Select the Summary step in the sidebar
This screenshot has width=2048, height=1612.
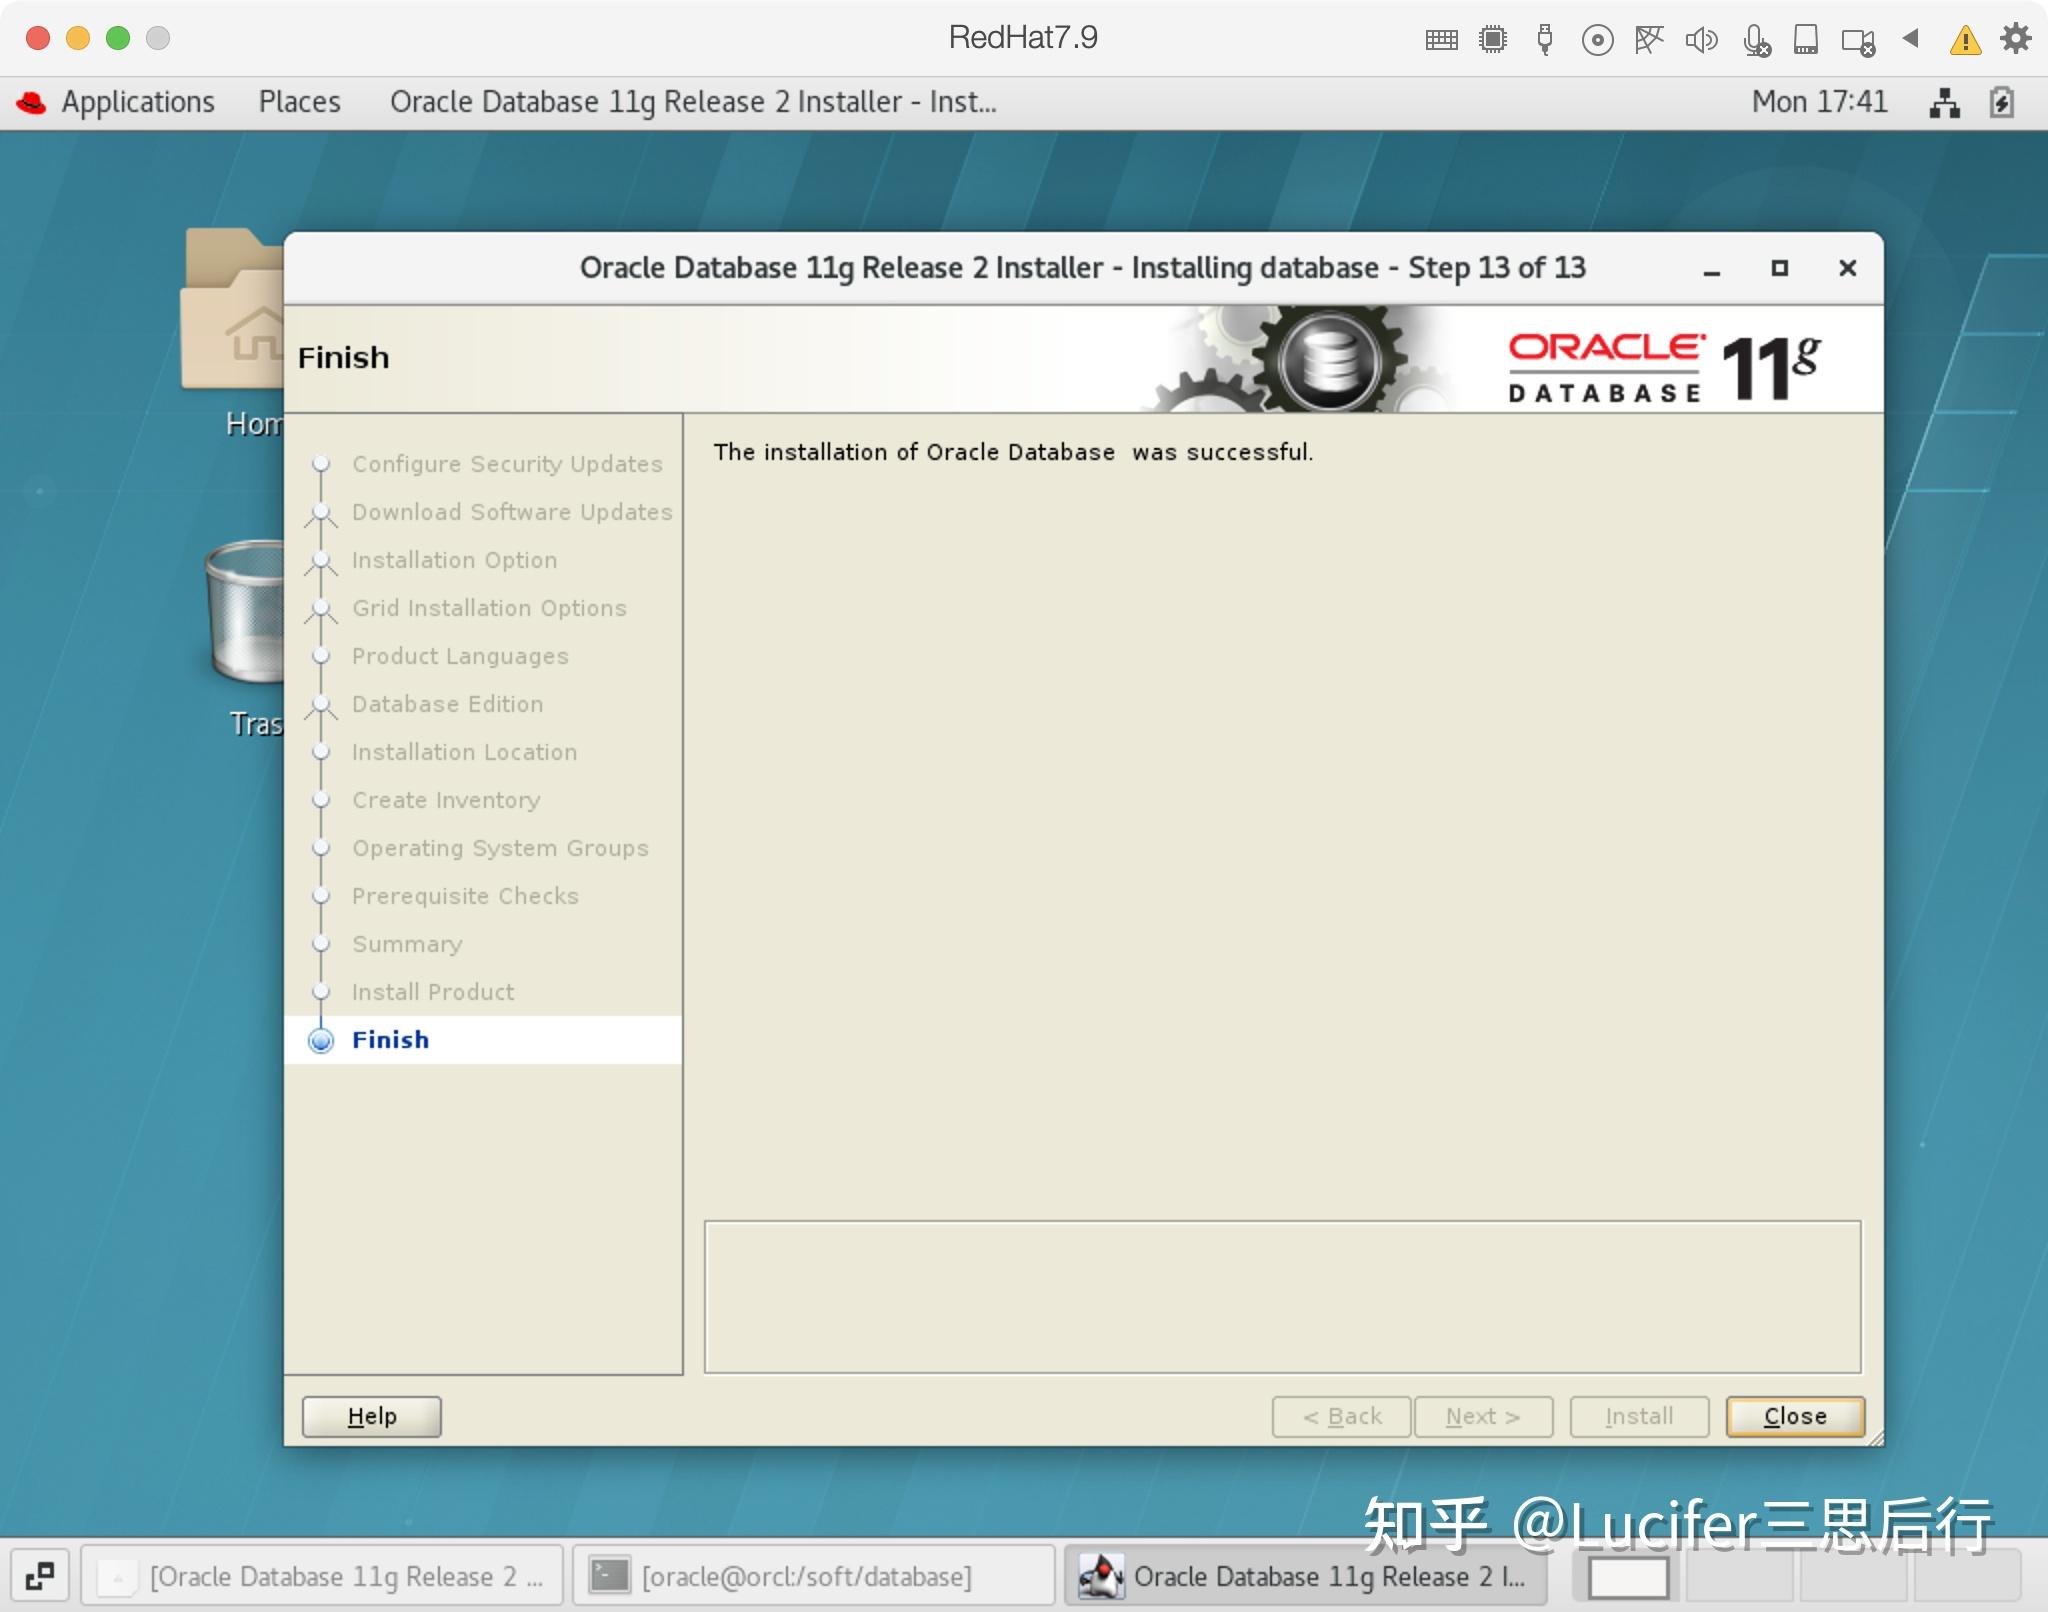[406, 943]
